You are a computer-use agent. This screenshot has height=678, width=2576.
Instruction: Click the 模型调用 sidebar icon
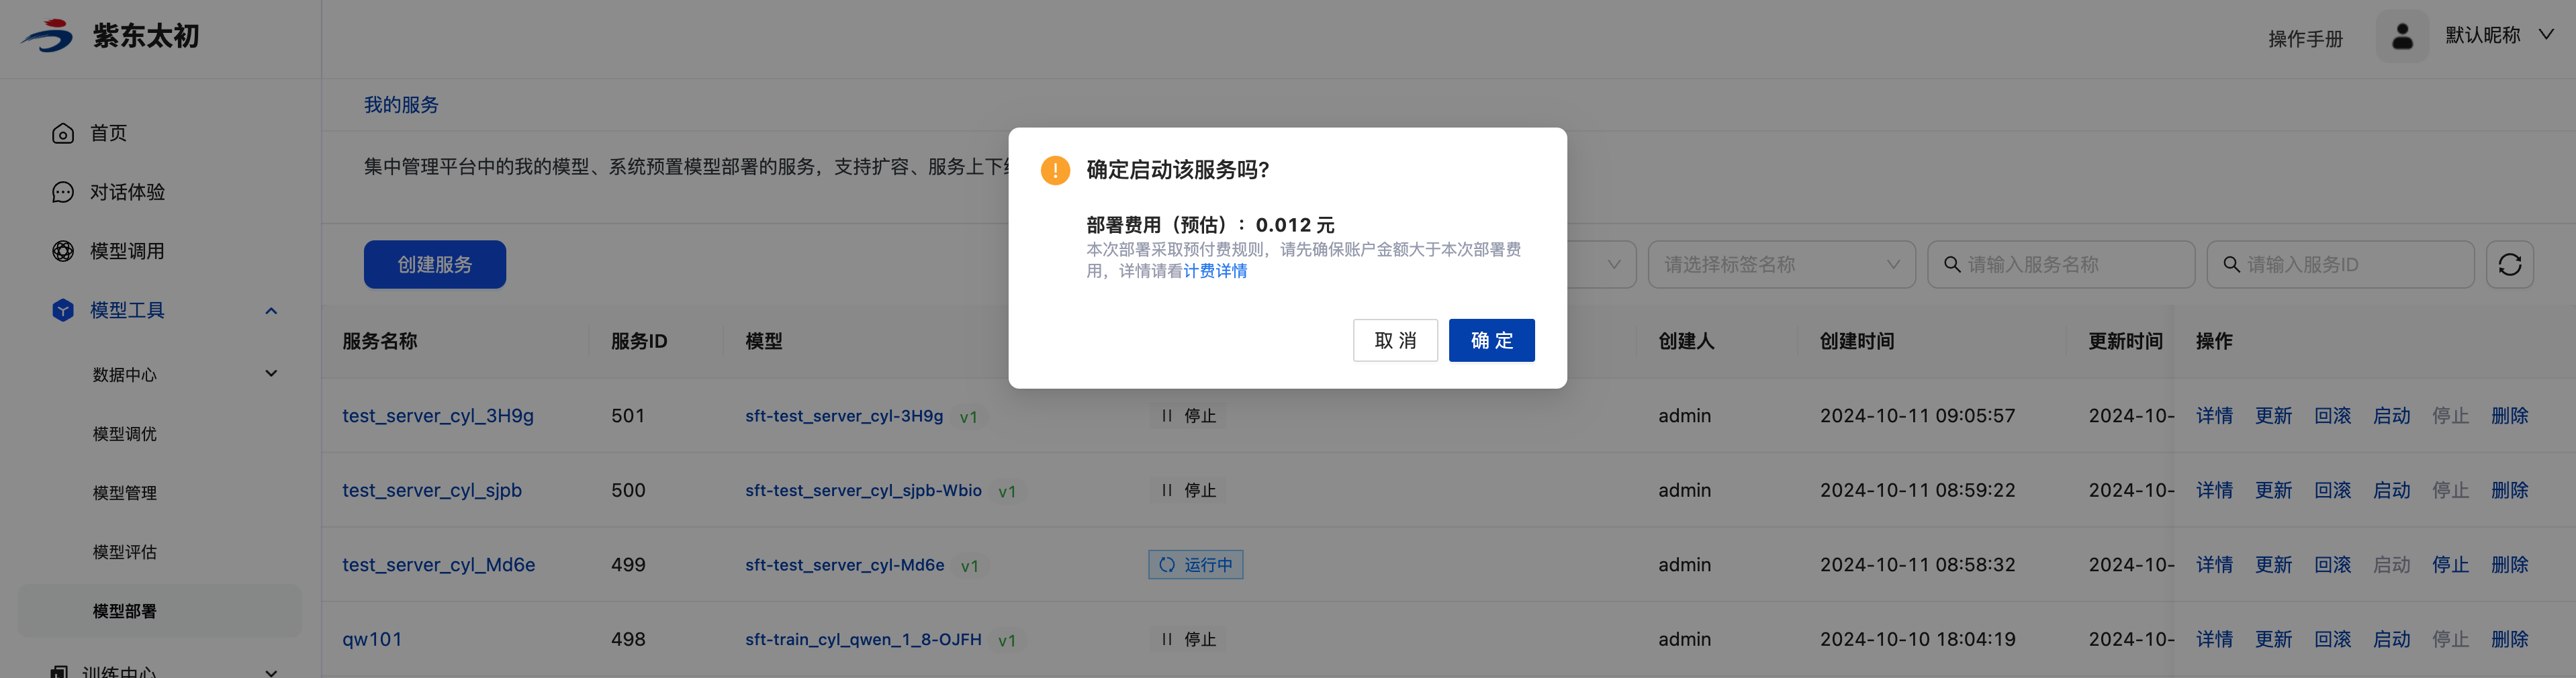[x=63, y=251]
